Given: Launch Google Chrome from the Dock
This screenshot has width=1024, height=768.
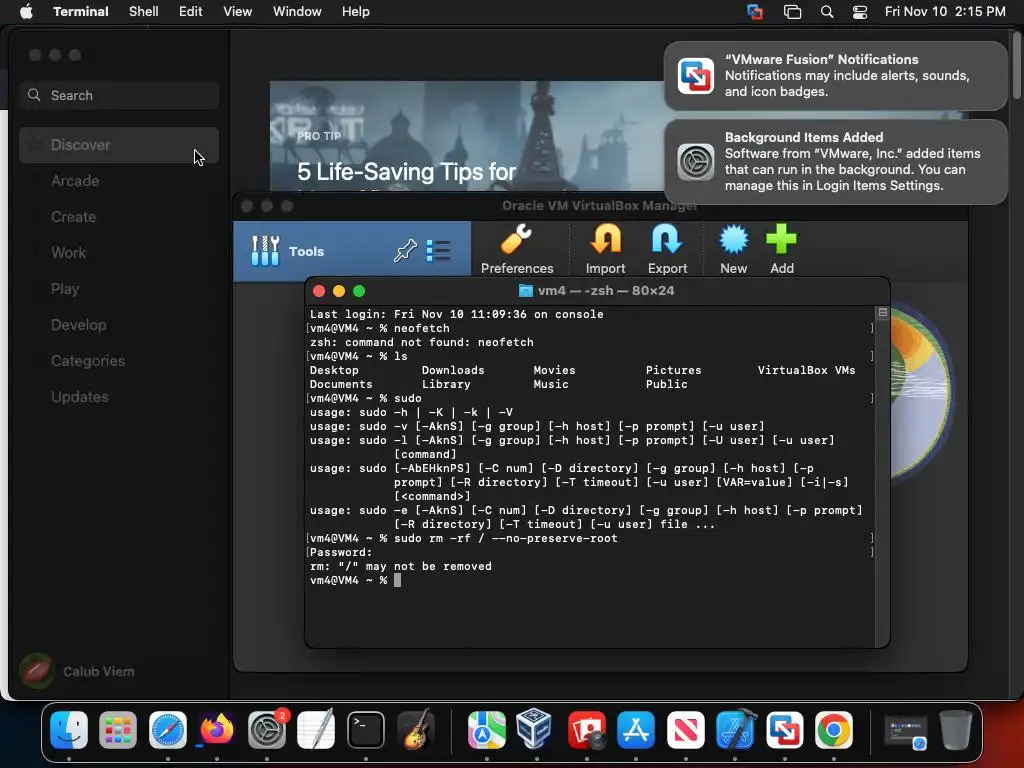Looking at the screenshot, I should [834, 729].
